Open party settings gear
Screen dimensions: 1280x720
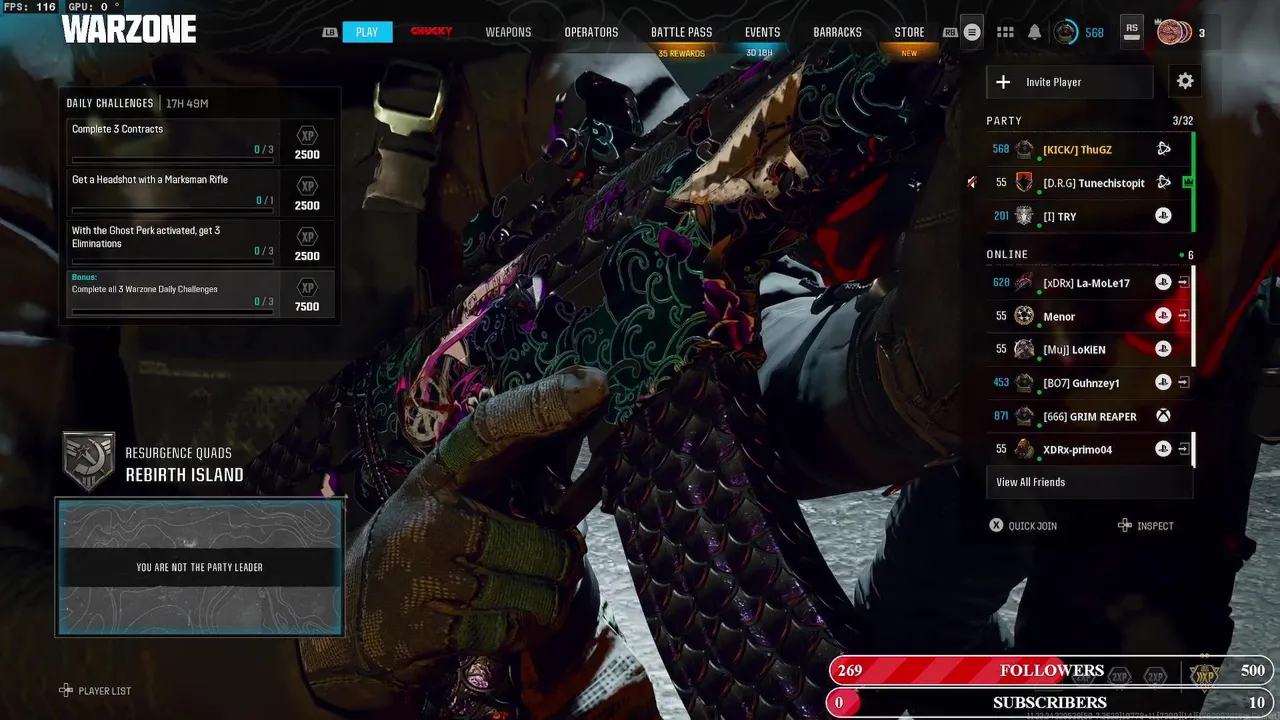coord(1185,82)
